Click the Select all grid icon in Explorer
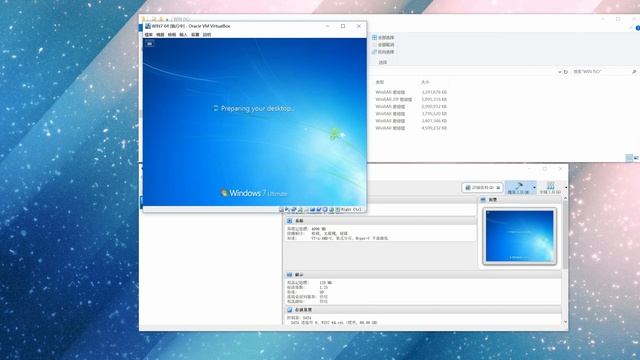Viewport: 640px width, 360px height. click(x=374, y=38)
